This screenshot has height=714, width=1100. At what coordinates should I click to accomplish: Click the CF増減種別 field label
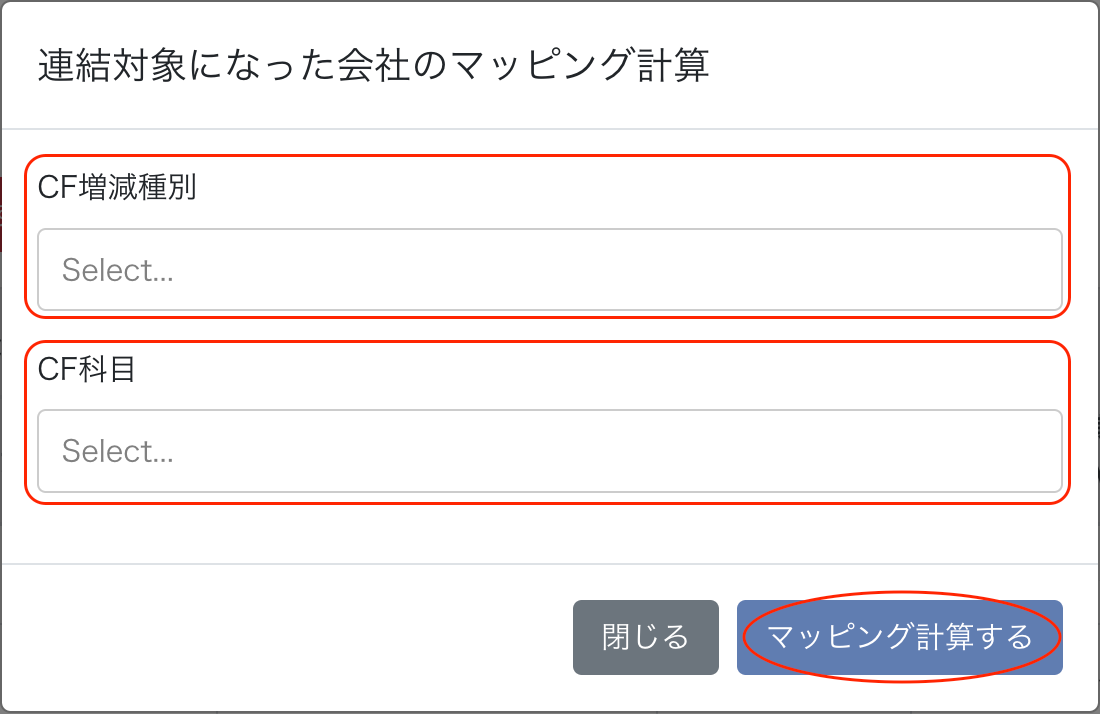(x=117, y=188)
